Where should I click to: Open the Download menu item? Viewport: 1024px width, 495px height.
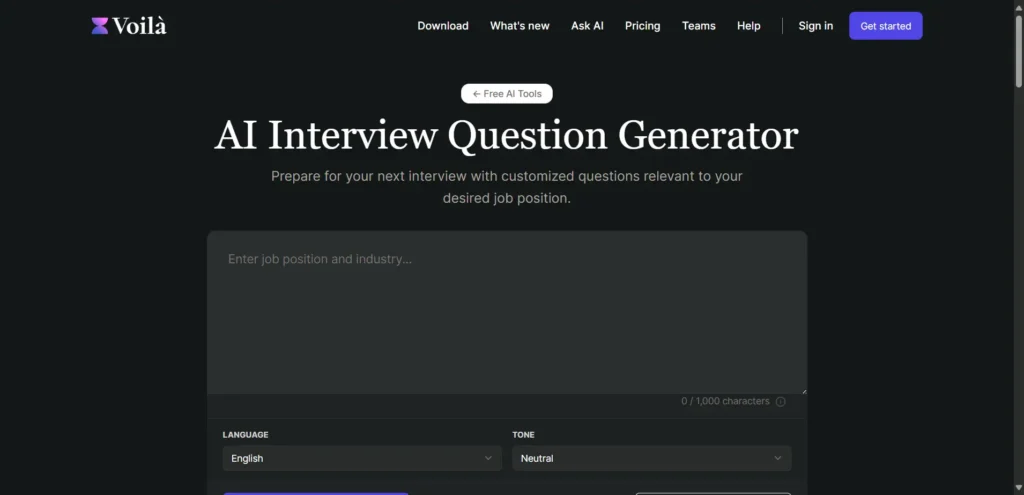(x=443, y=26)
